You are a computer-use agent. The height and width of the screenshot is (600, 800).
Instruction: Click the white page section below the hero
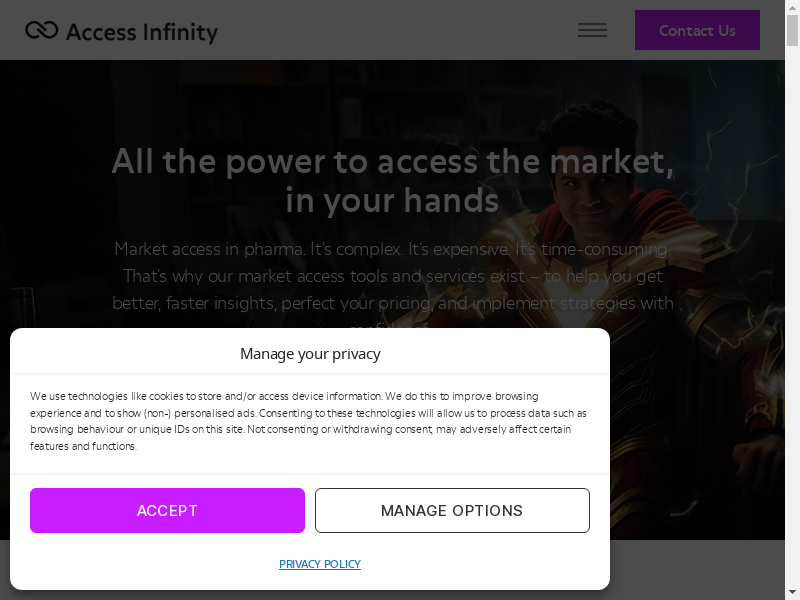click(x=700, y=570)
